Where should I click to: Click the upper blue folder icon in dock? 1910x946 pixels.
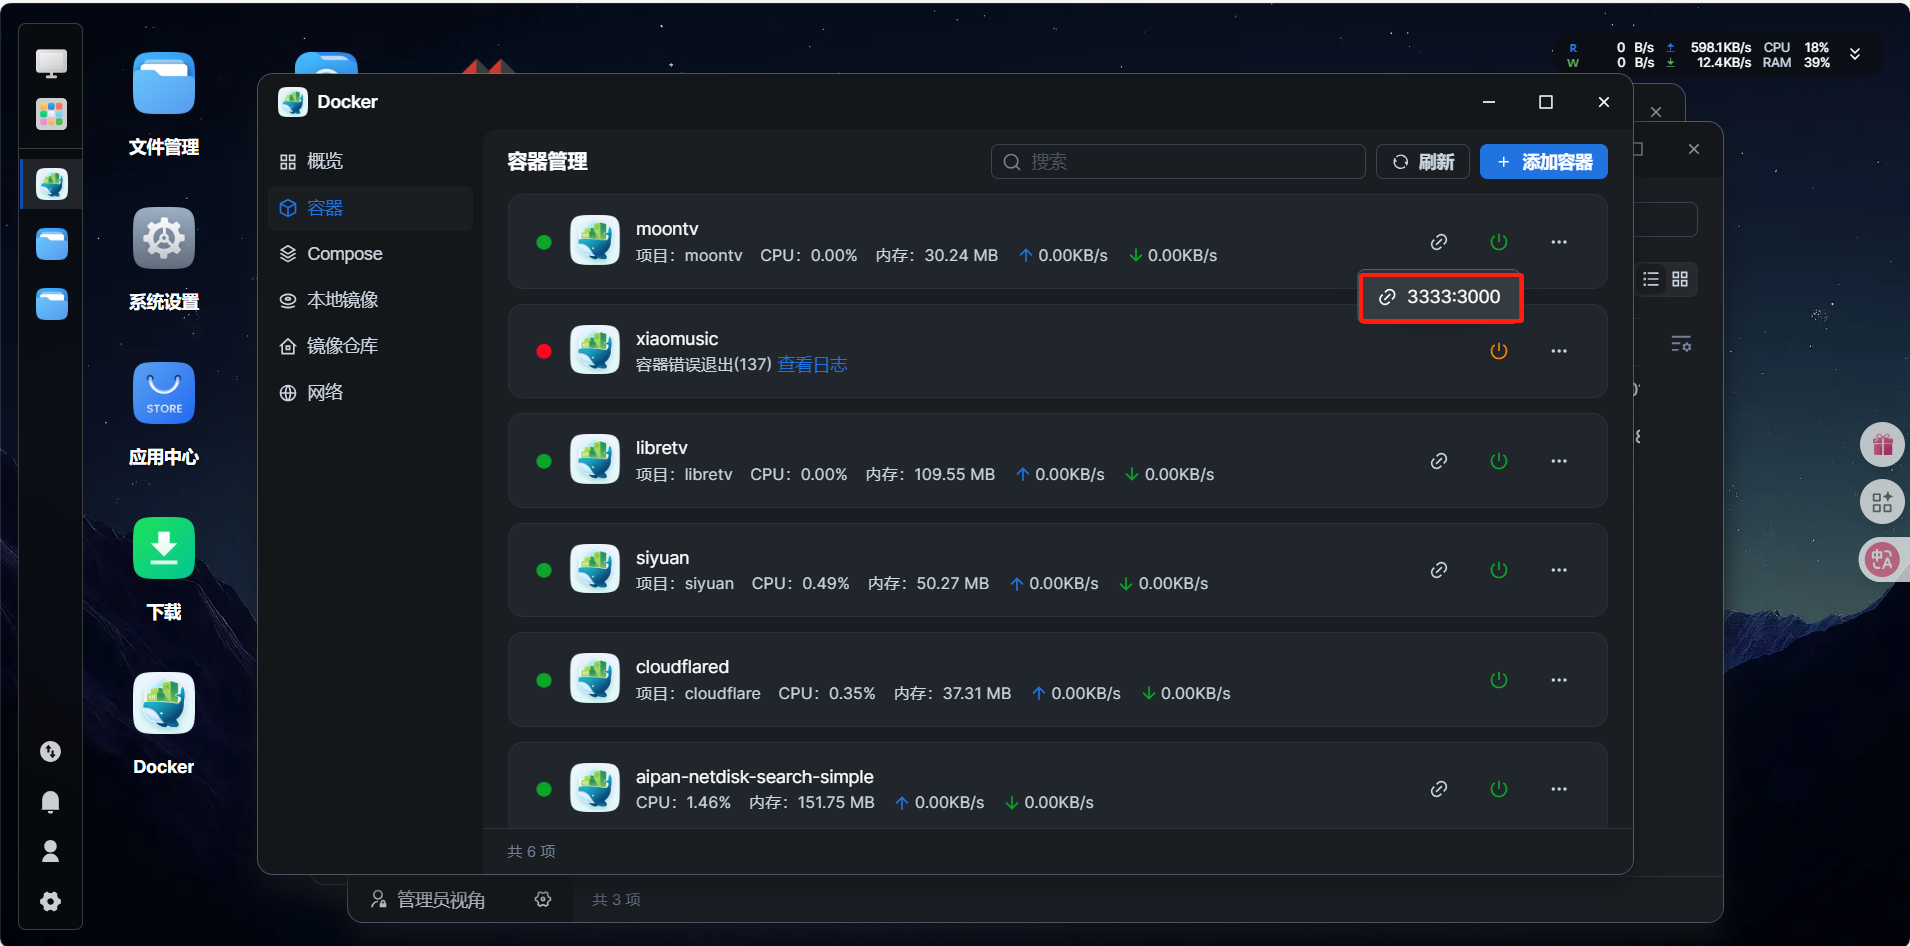[51, 243]
